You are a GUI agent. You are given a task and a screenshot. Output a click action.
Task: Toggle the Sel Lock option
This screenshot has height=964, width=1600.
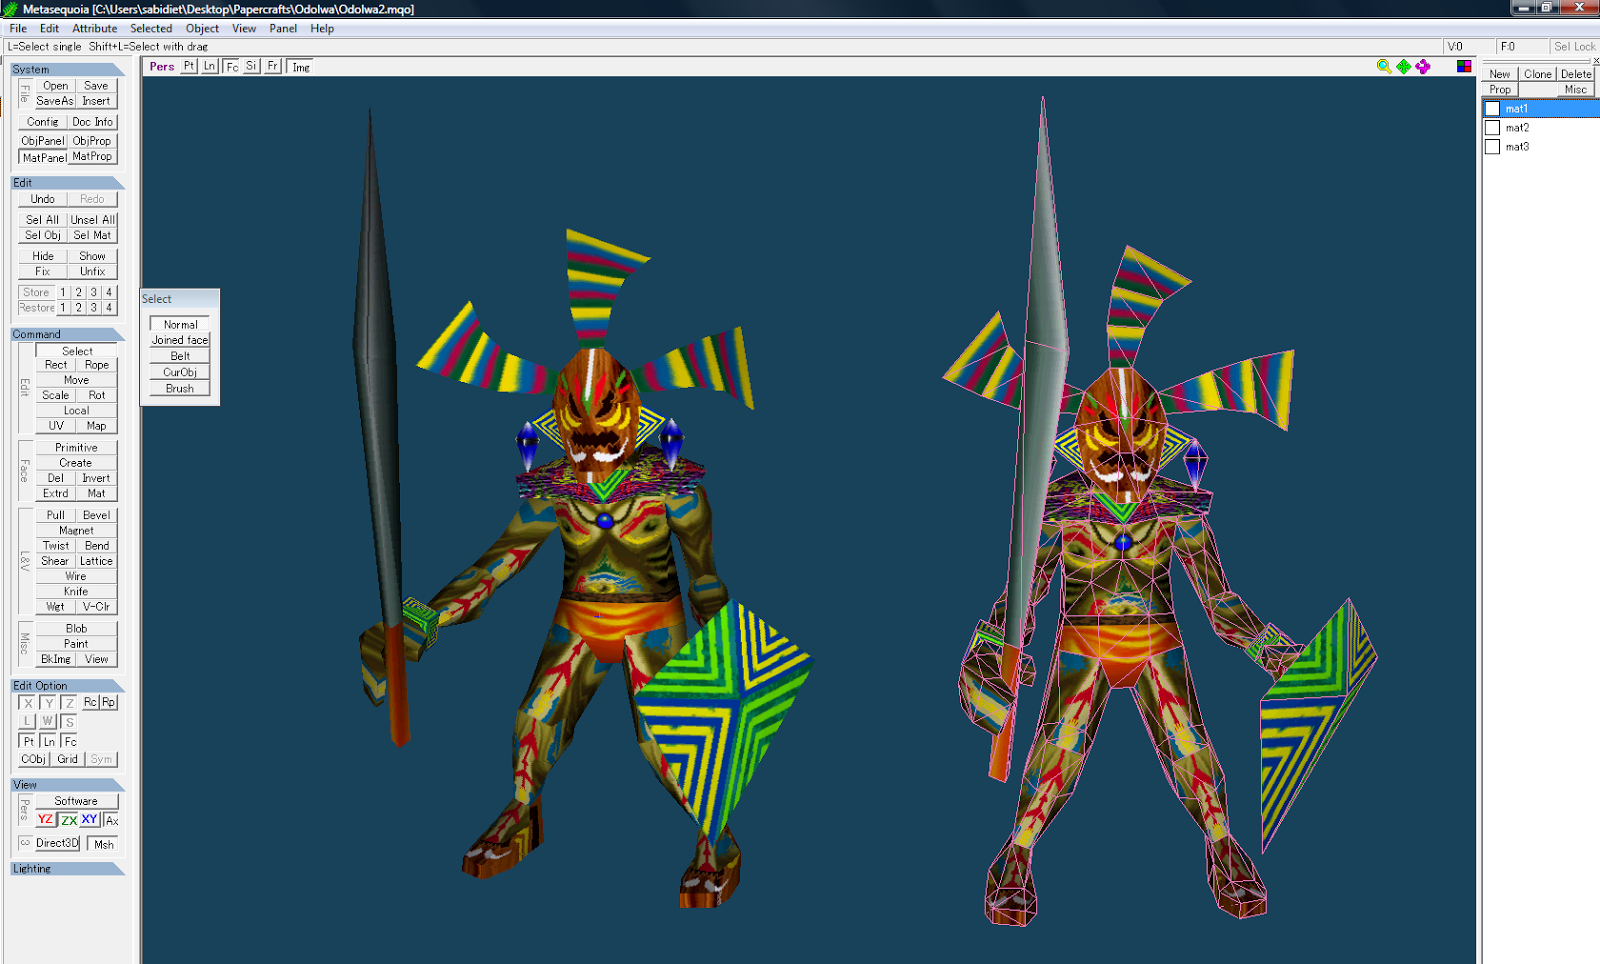pyautogui.click(x=1575, y=46)
